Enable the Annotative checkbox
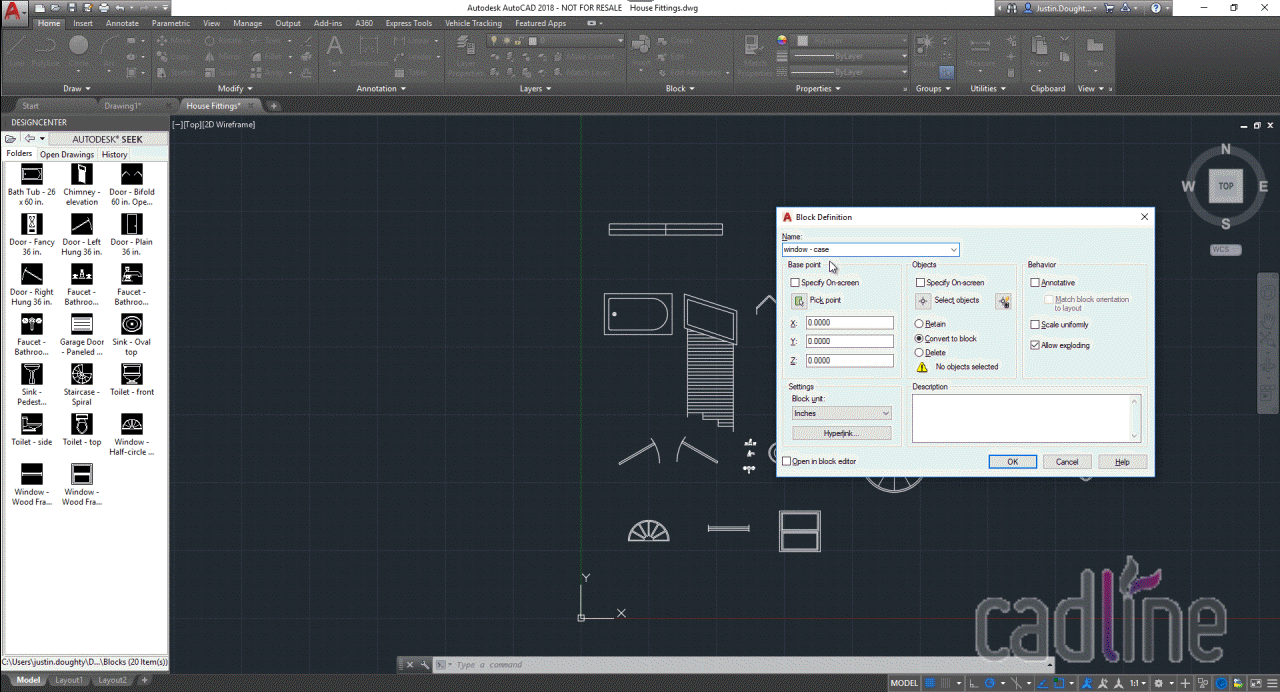The image size is (1280, 692). point(1035,283)
